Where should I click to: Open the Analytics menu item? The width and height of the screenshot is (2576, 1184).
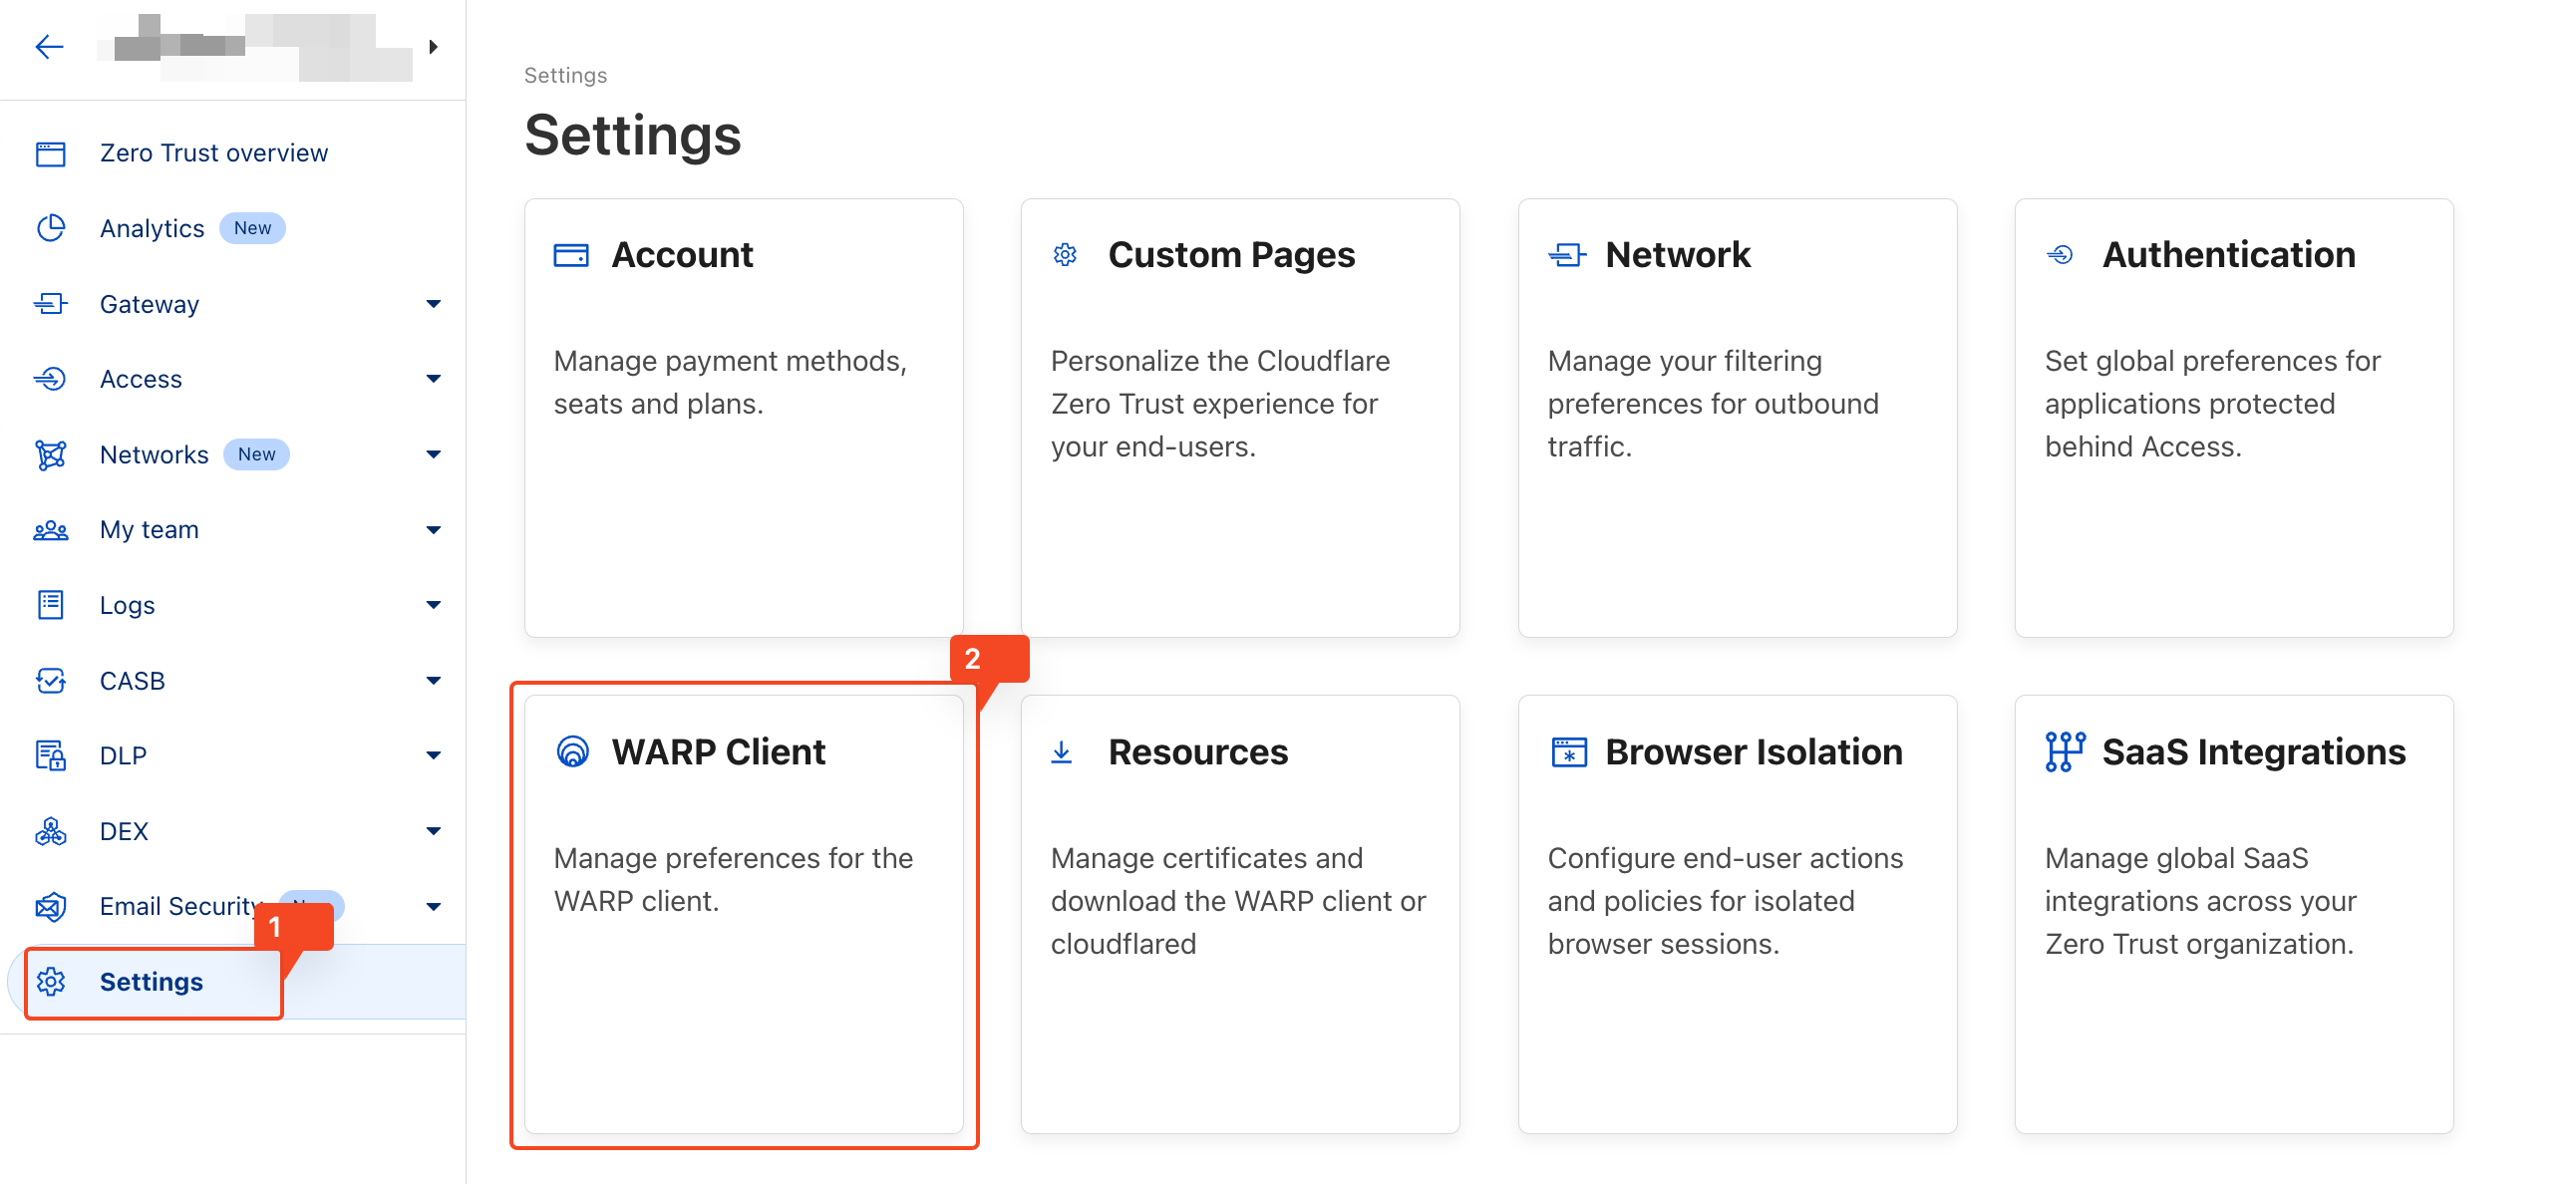coord(153,228)
